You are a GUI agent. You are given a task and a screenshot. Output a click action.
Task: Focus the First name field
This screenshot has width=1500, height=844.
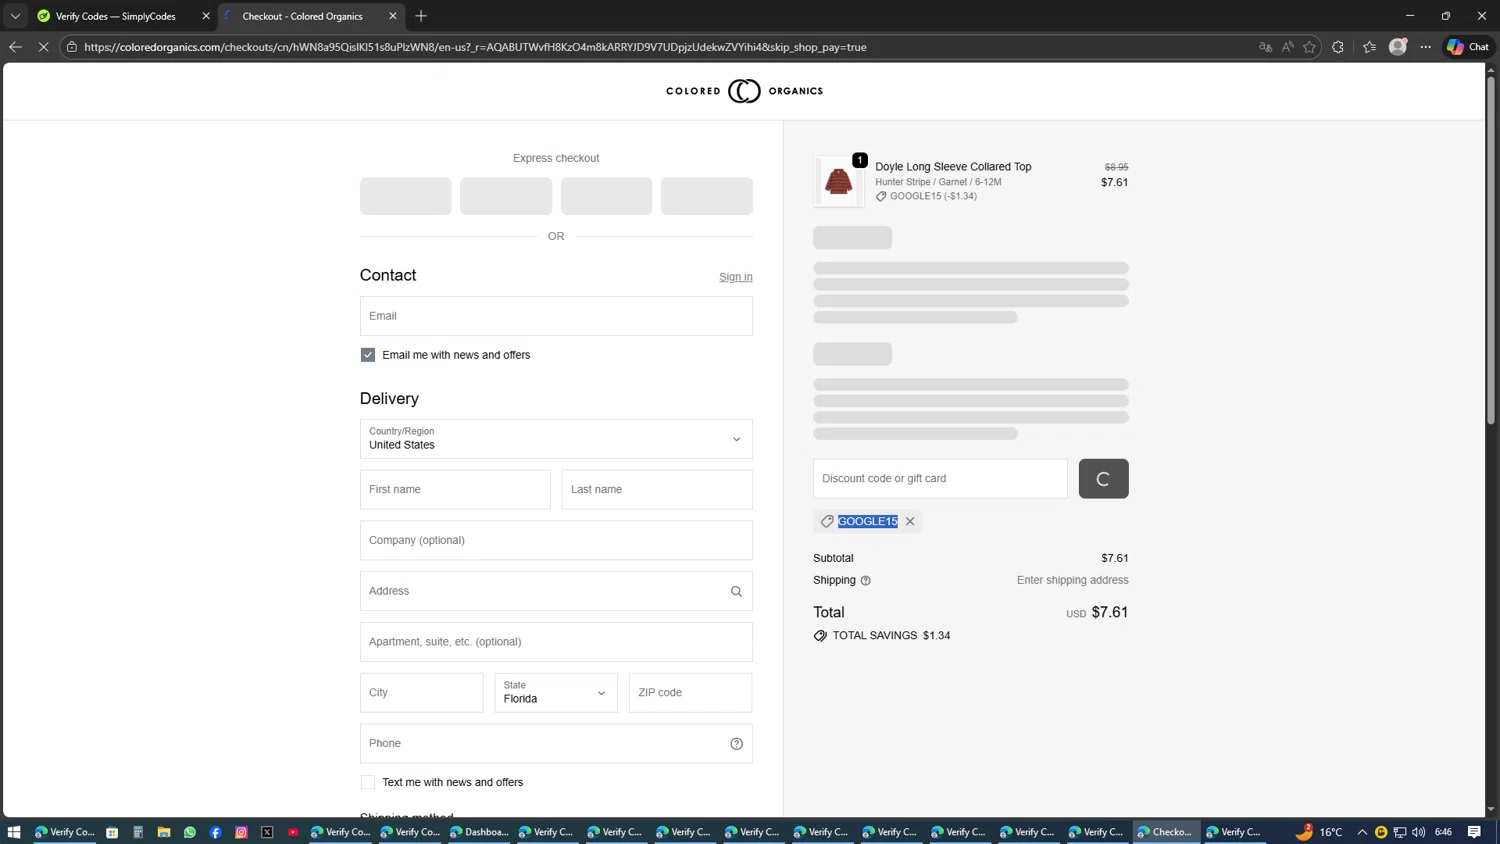[x=455, y=490]
